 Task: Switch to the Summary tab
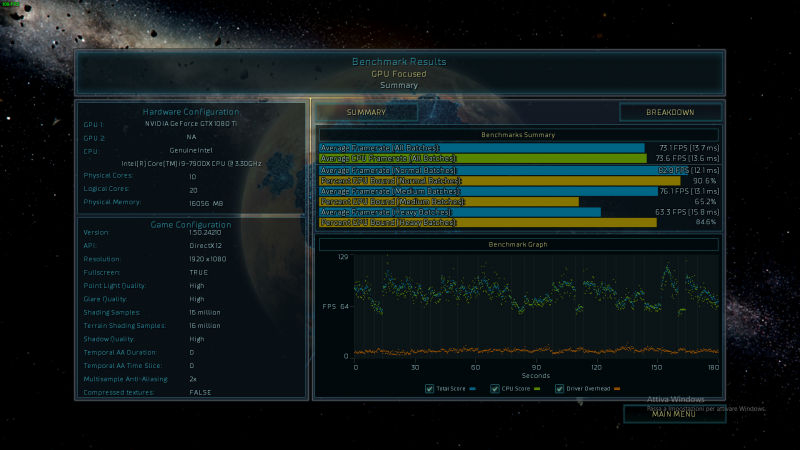tap(366, 112)
